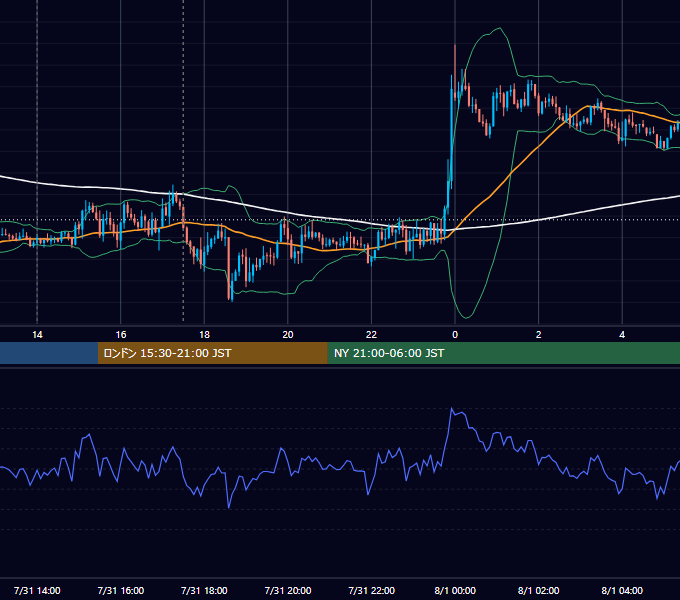Viewport: 680px width, 600px height.
Task: Click the 0 hour label on price chart axis
Action: pyautogui.click(x=455, y=335)
